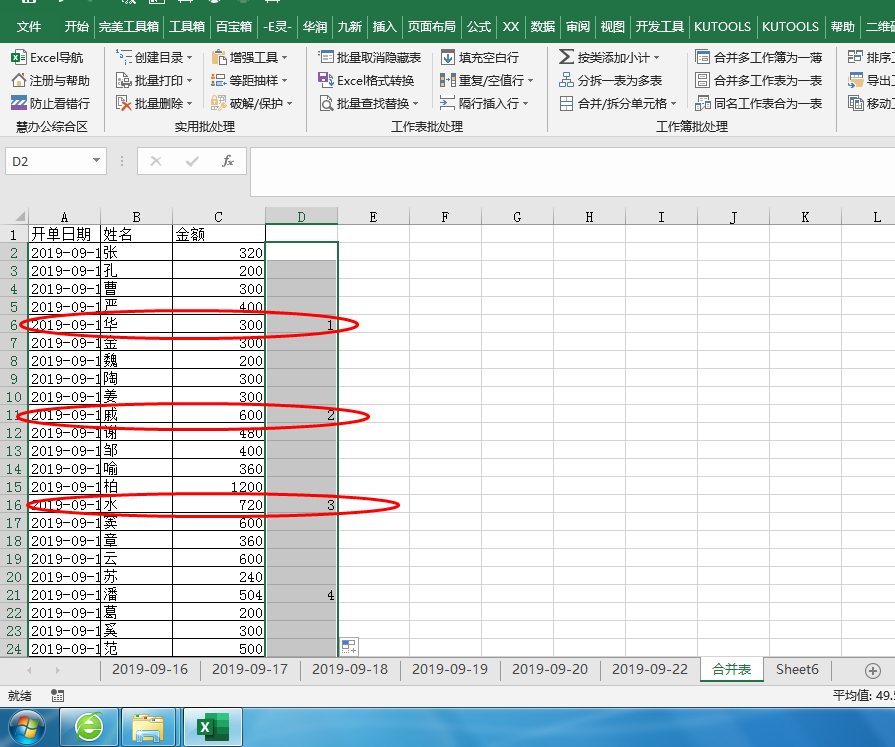895x747 pixels.
Task: Click 合并多工作表为一表
Action: tap(759, 80)
